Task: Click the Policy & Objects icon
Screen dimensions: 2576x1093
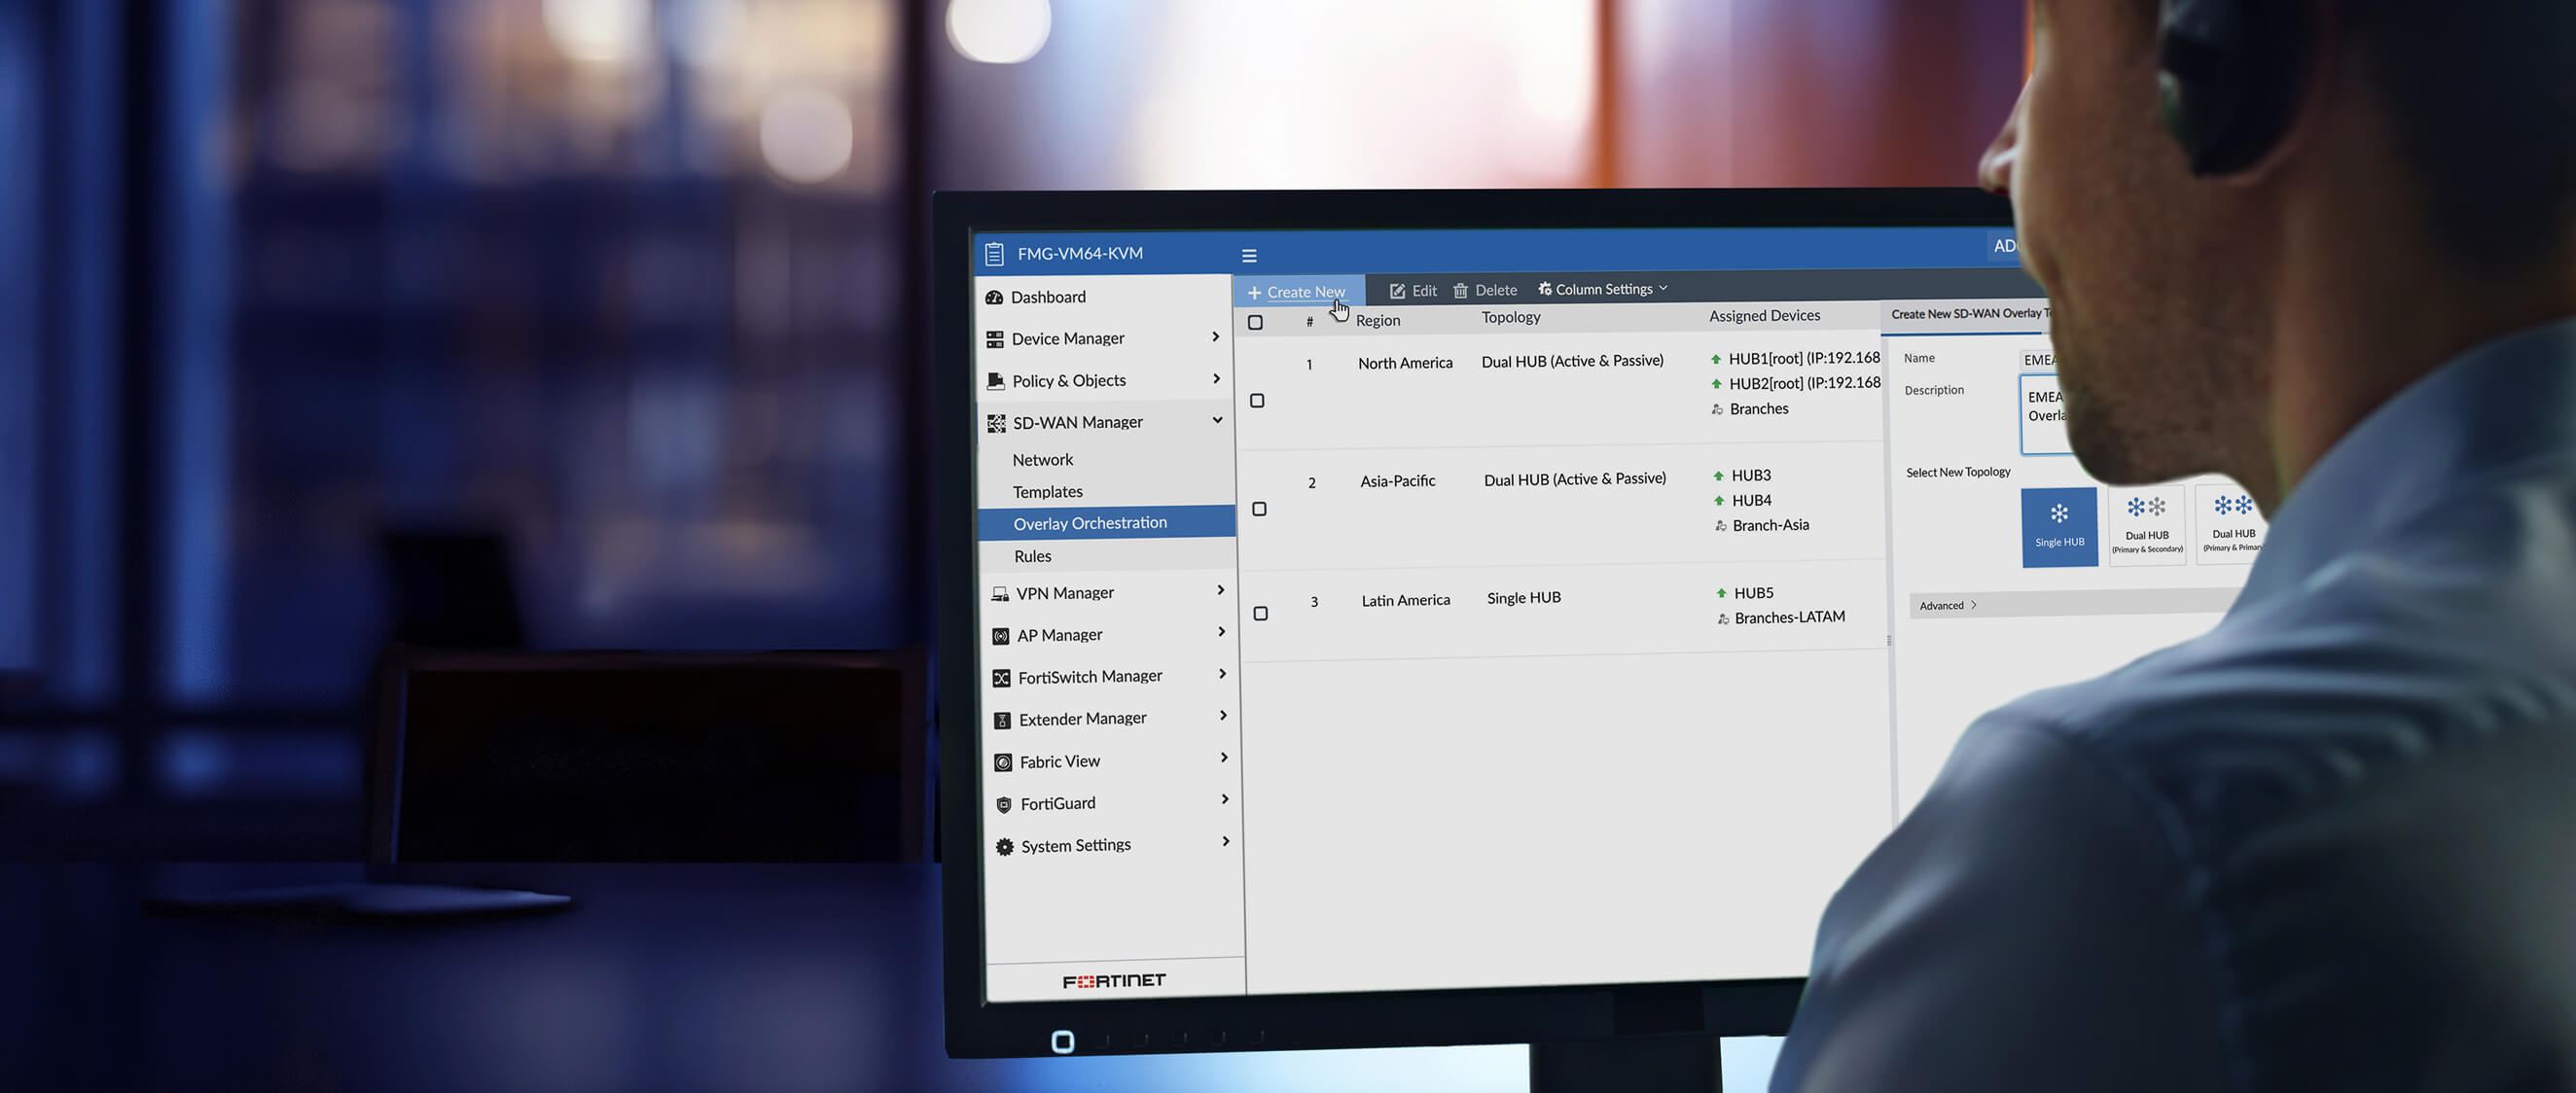Action: pos(996,381)
